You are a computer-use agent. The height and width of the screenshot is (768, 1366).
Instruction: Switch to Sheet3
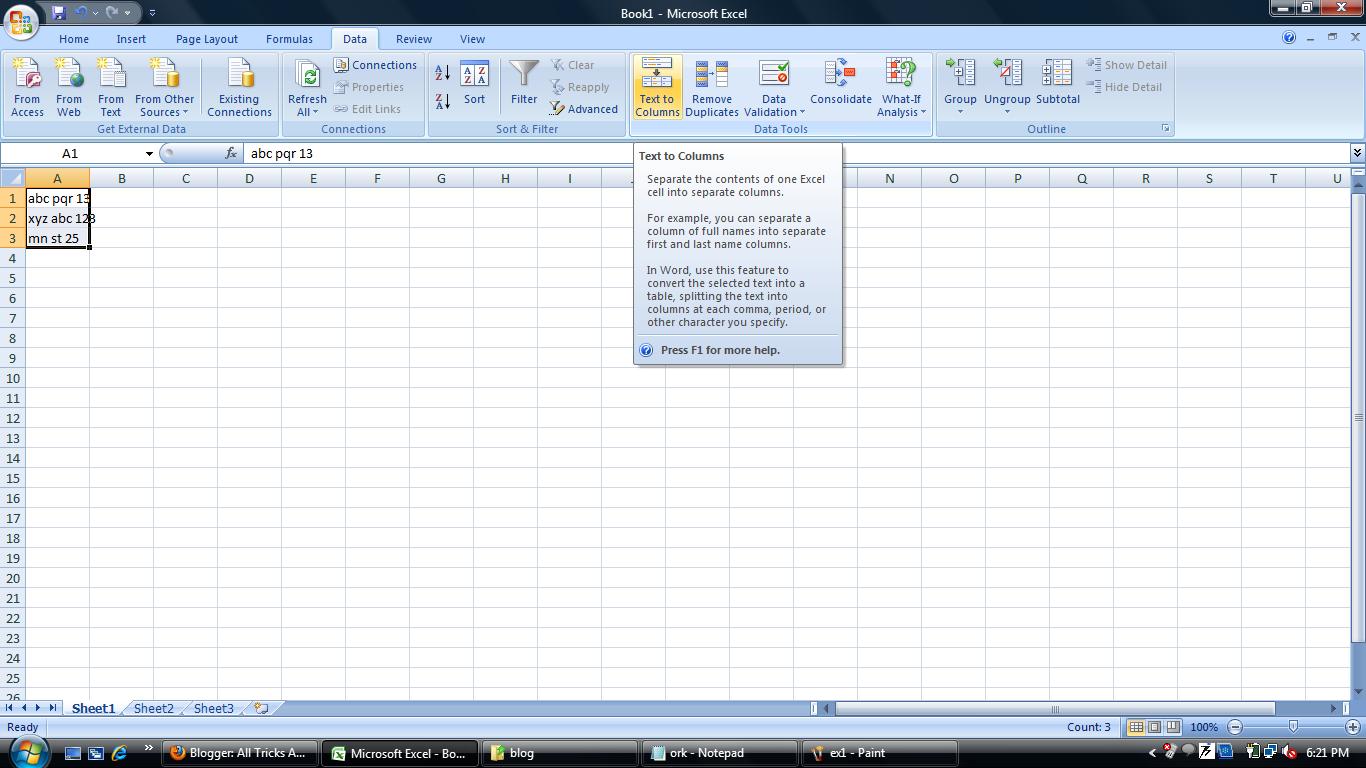(213, 708)
